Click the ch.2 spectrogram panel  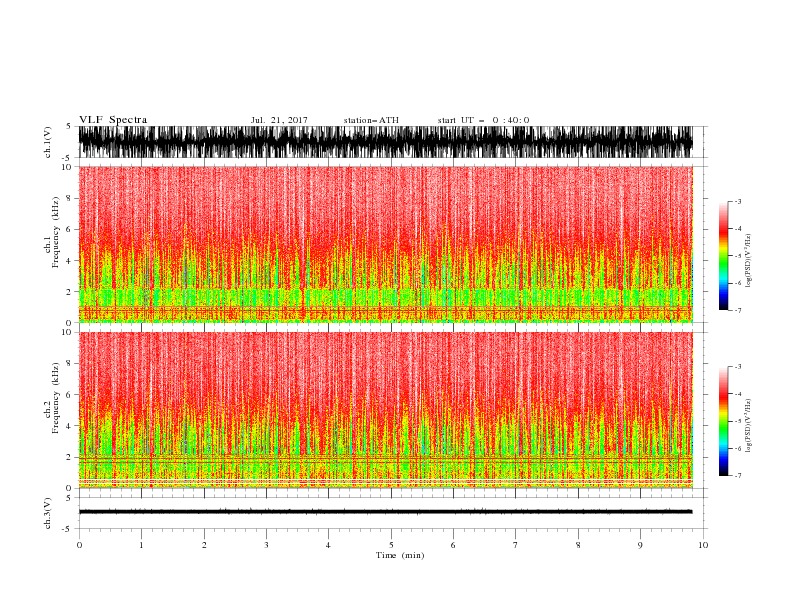point(386,410)
